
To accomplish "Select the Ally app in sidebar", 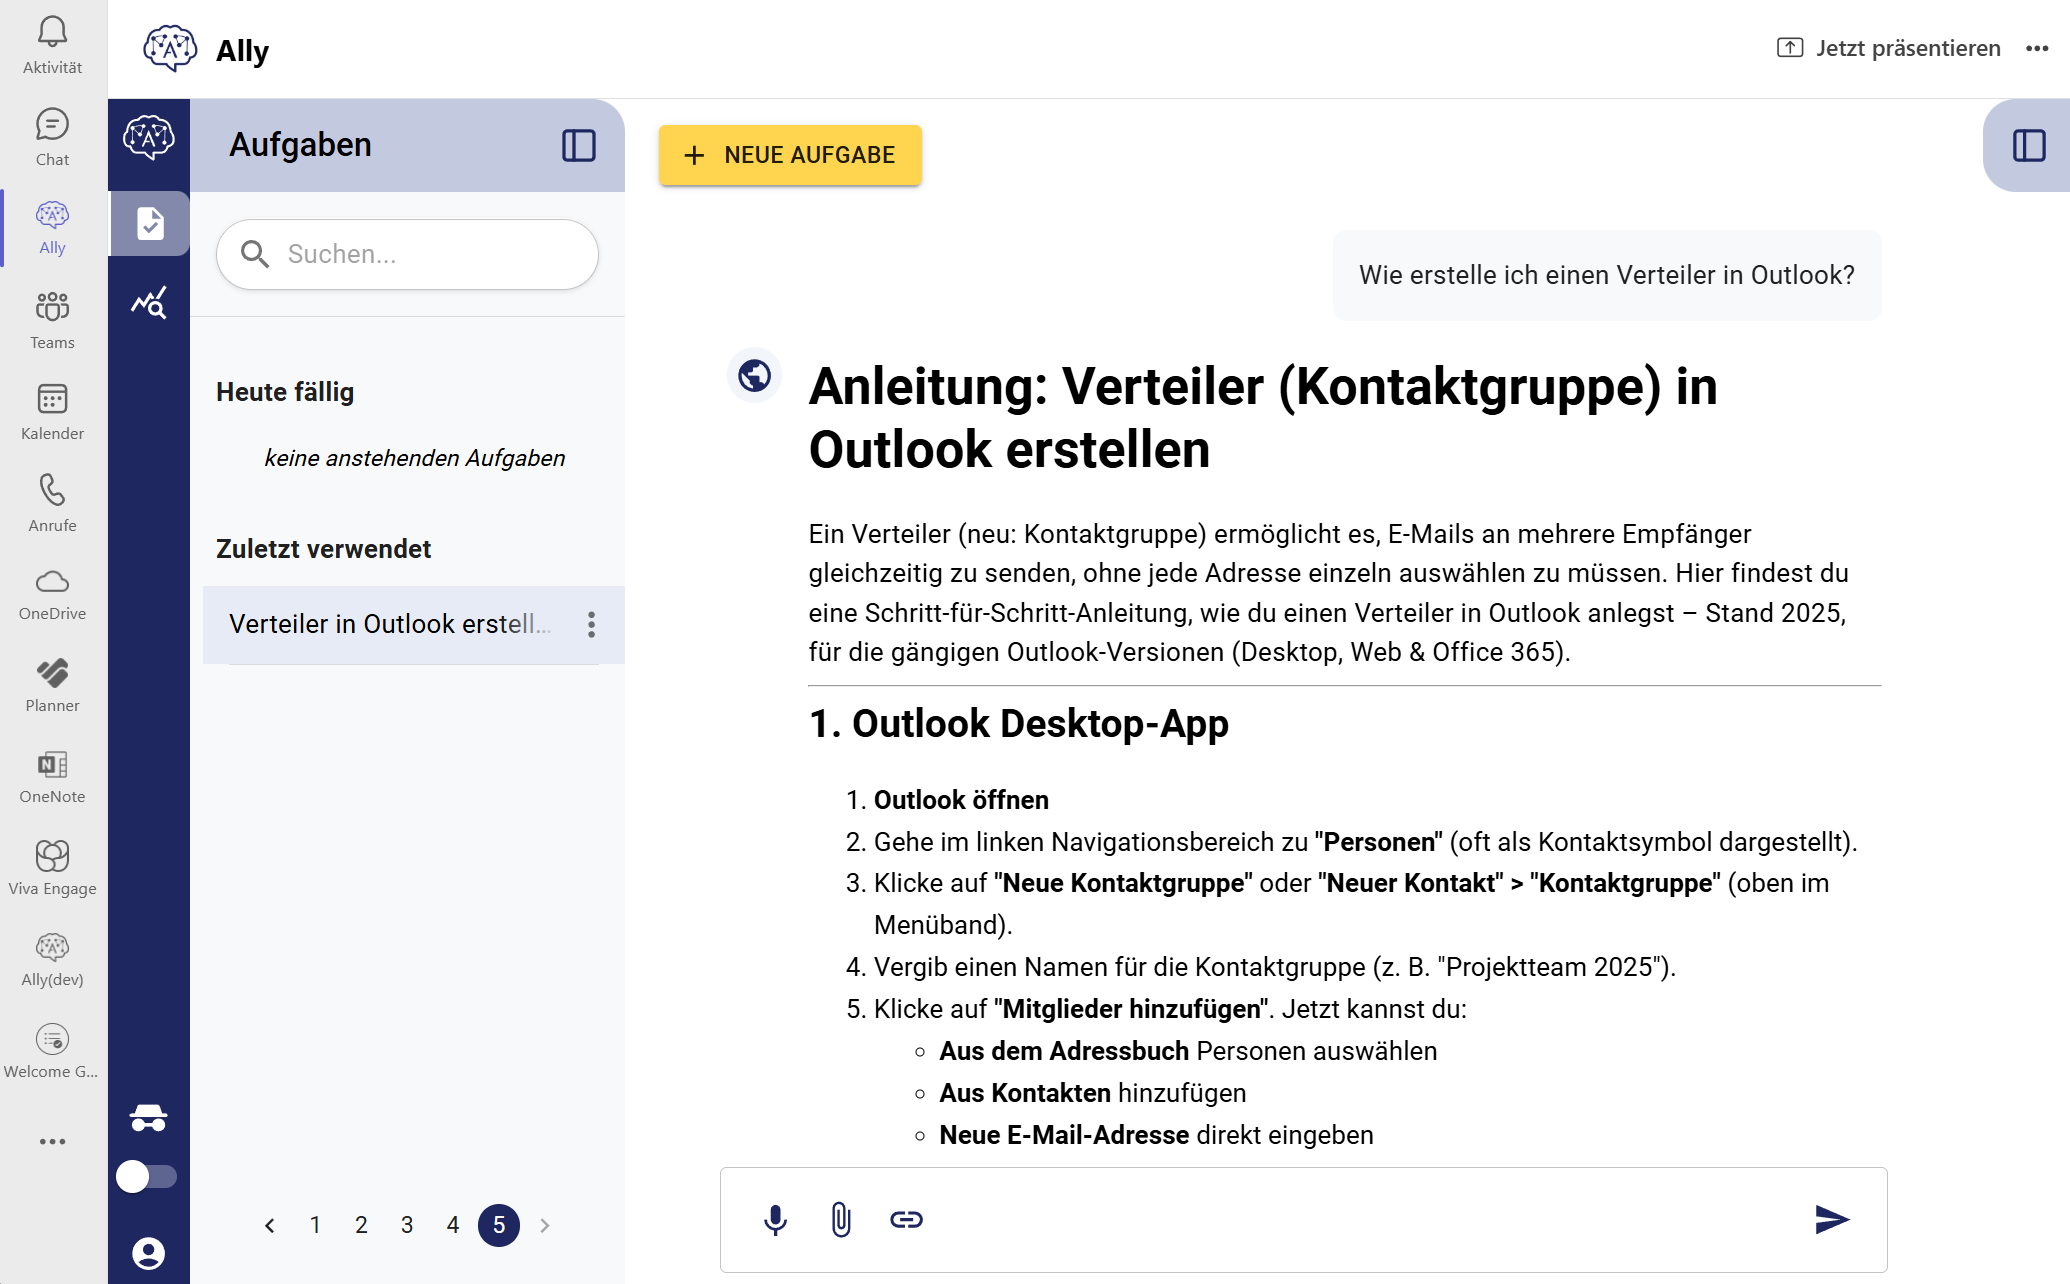I will 52,228.
